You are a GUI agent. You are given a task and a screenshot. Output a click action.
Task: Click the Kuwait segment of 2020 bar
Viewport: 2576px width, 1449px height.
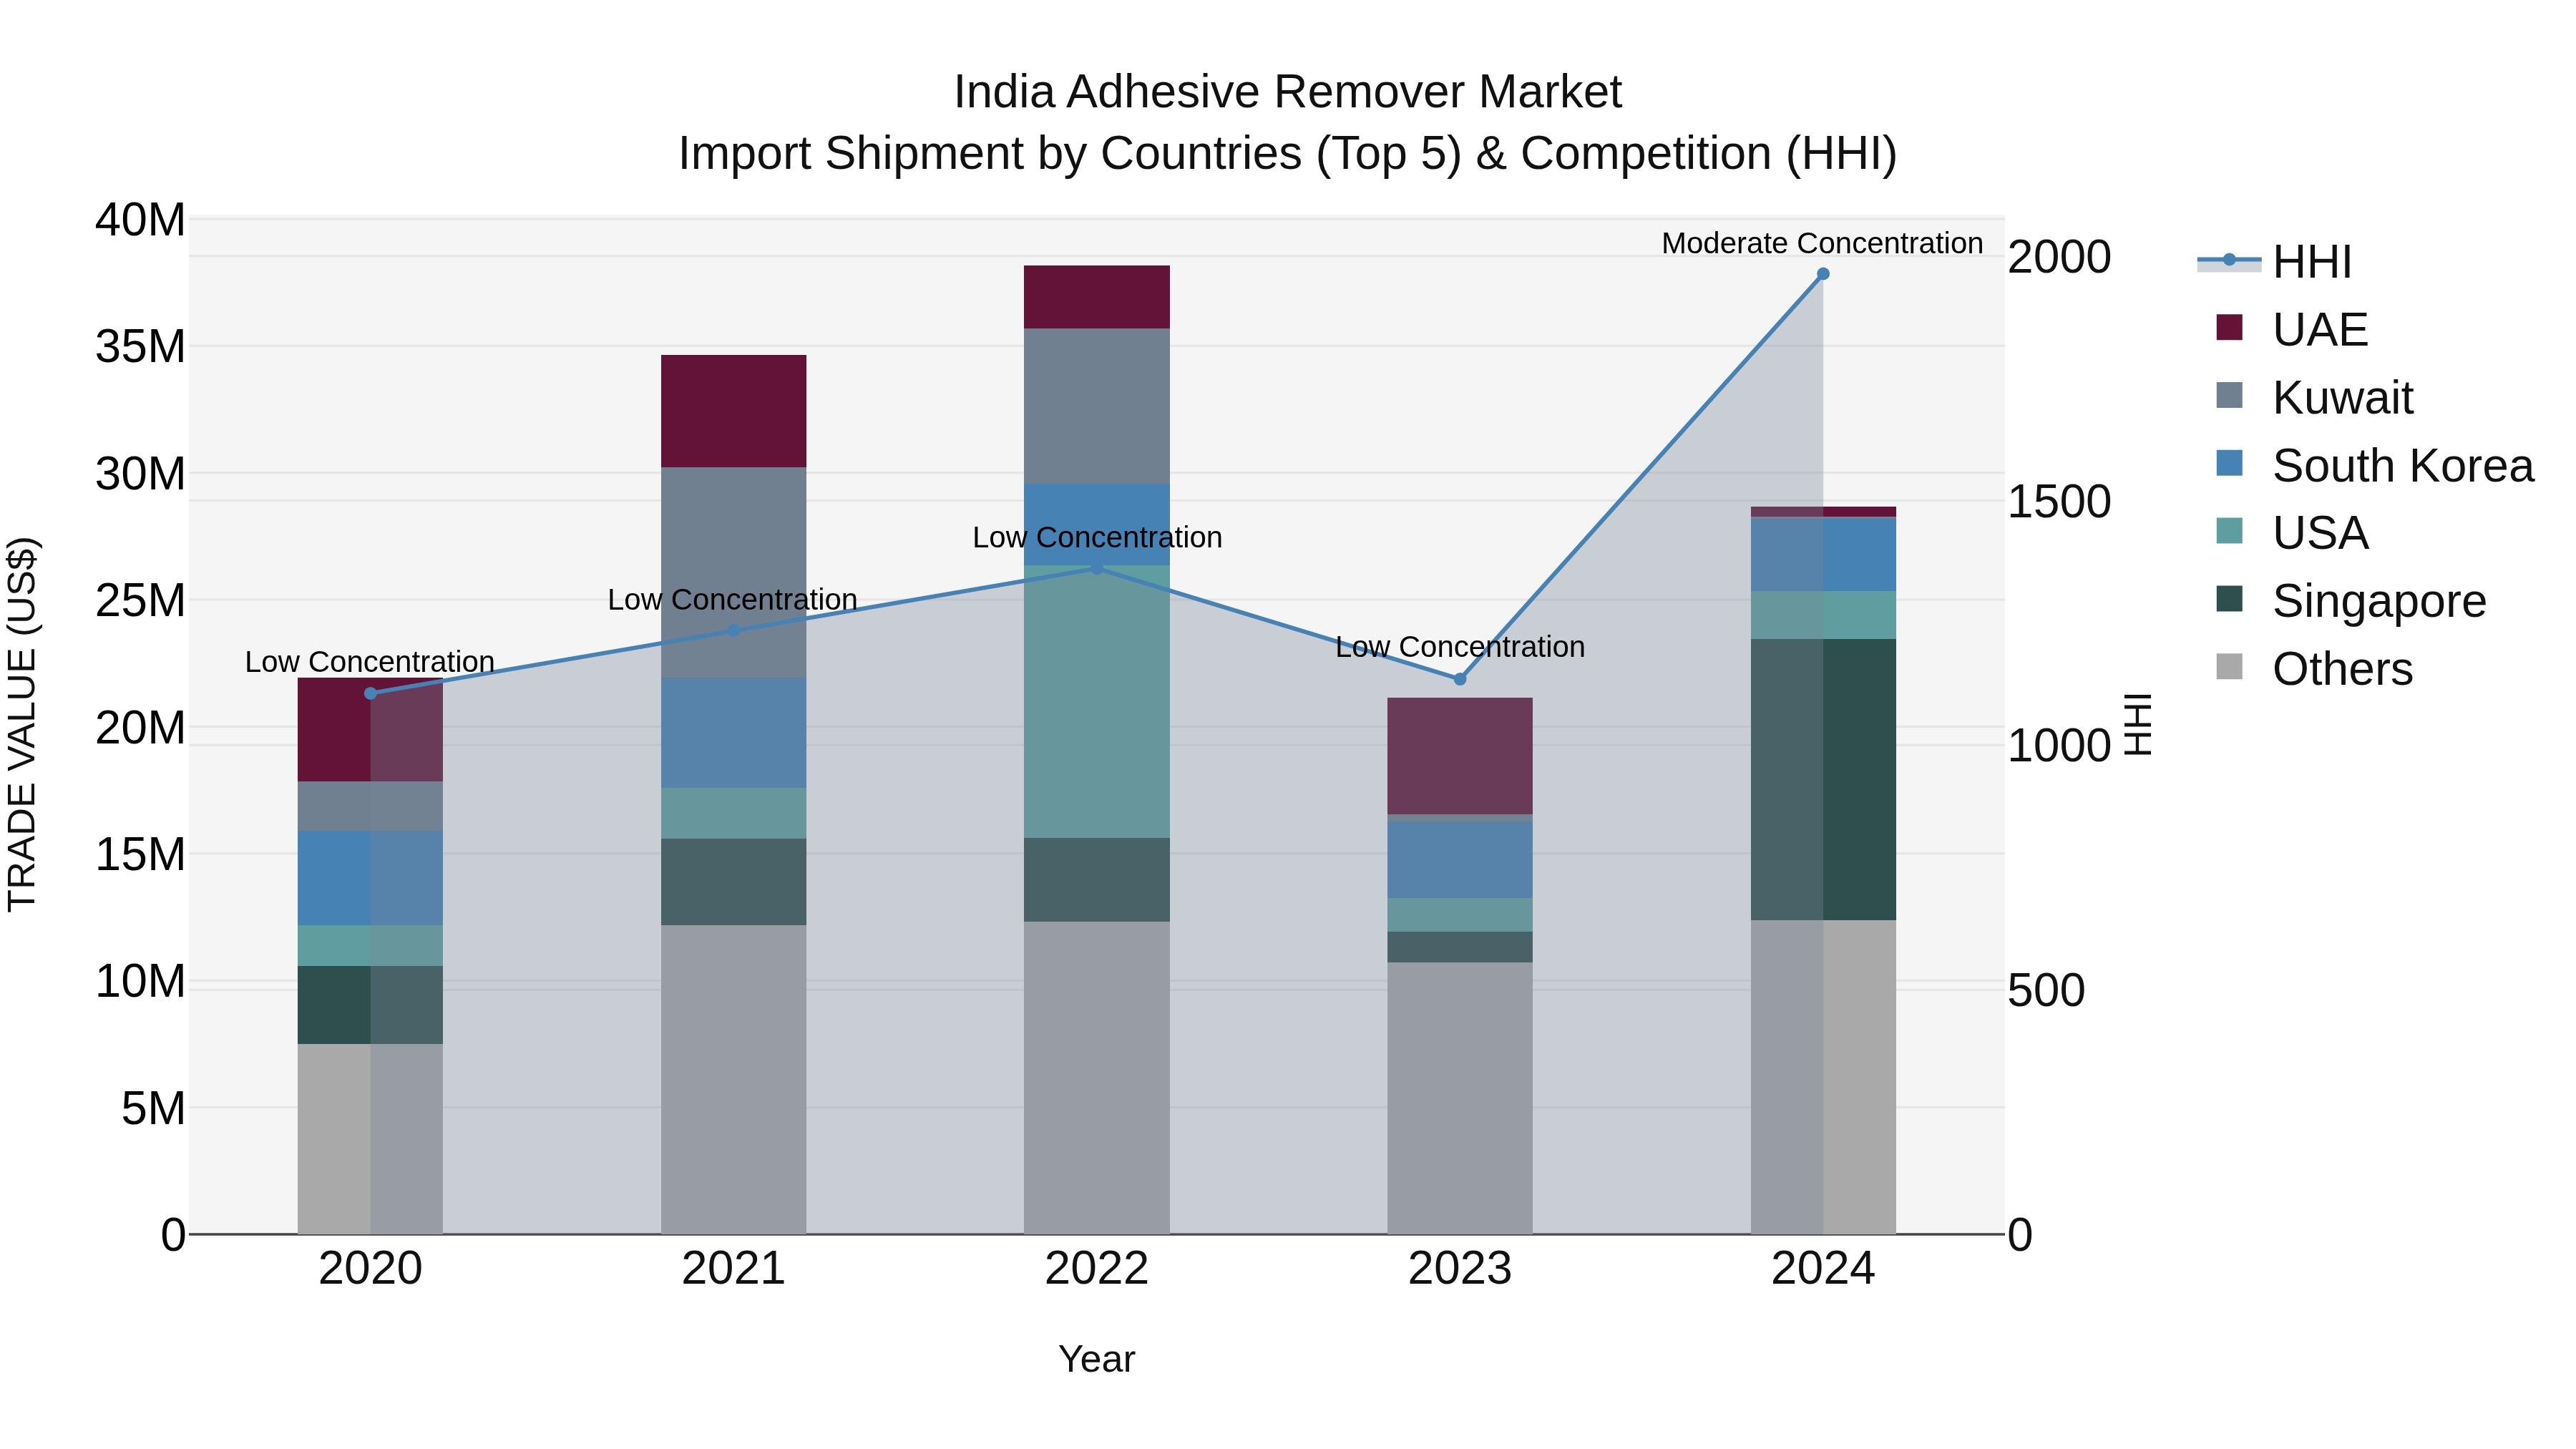pyautogui.click(x=370, y=806)
